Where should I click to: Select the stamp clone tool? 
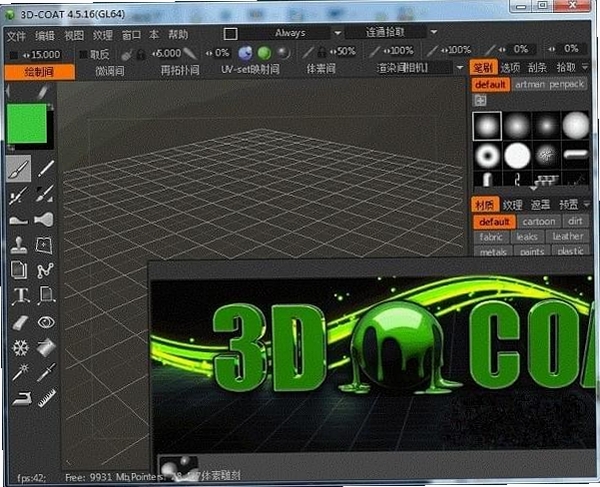coord(19,245)
